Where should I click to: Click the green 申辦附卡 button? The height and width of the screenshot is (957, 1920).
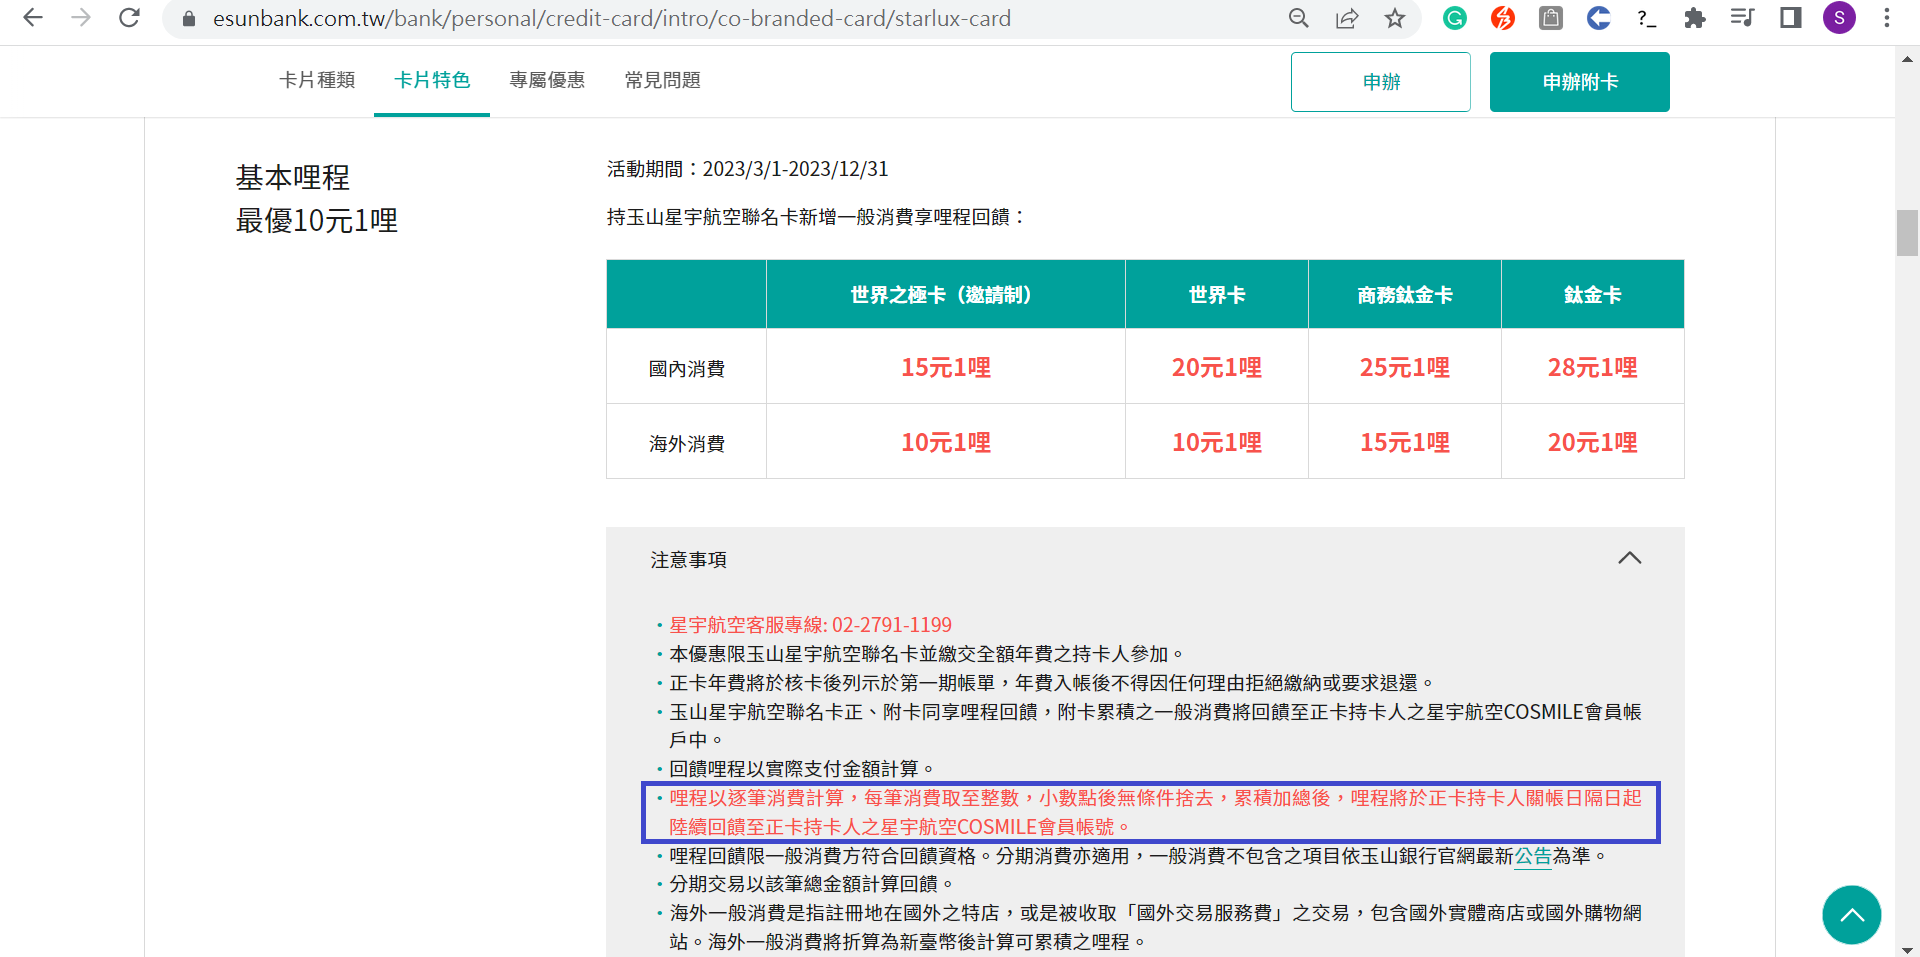pos(1580,82)
